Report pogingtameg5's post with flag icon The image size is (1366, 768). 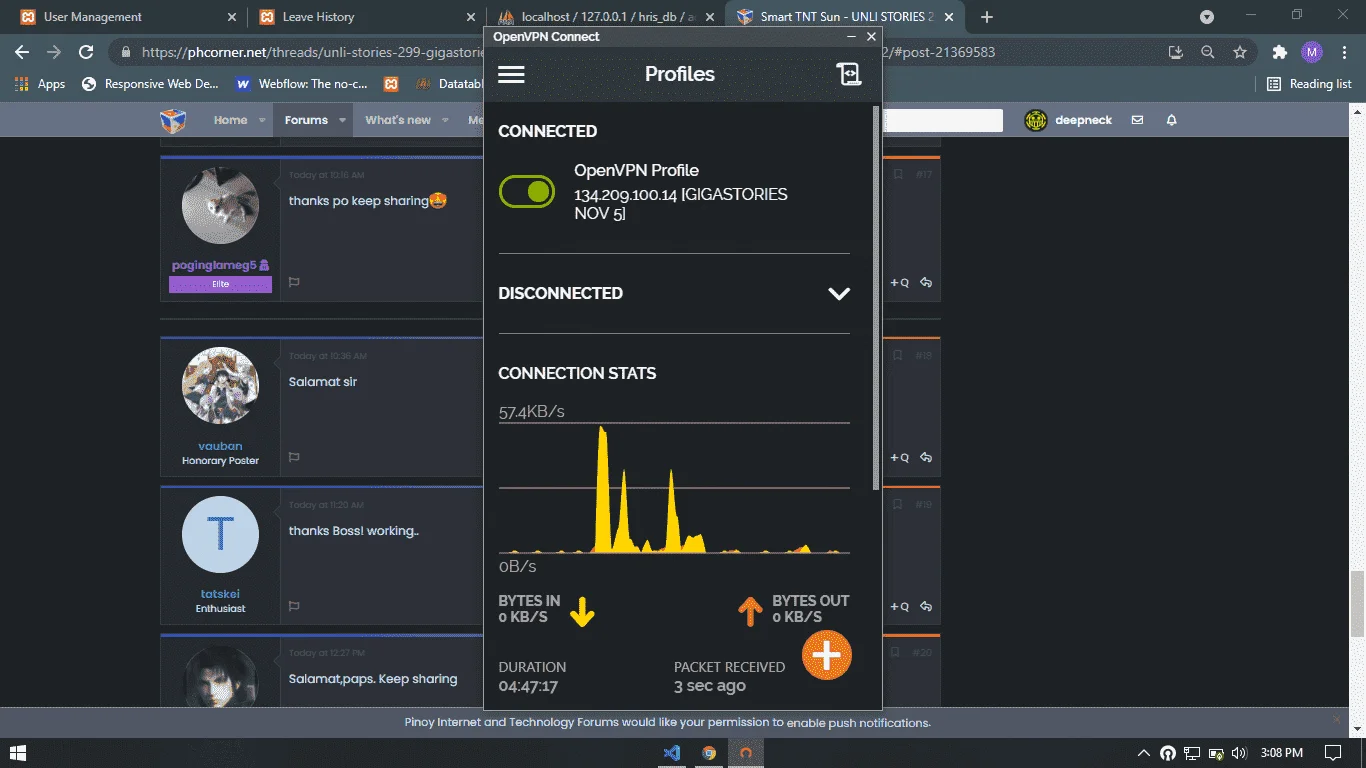(294, 282)
